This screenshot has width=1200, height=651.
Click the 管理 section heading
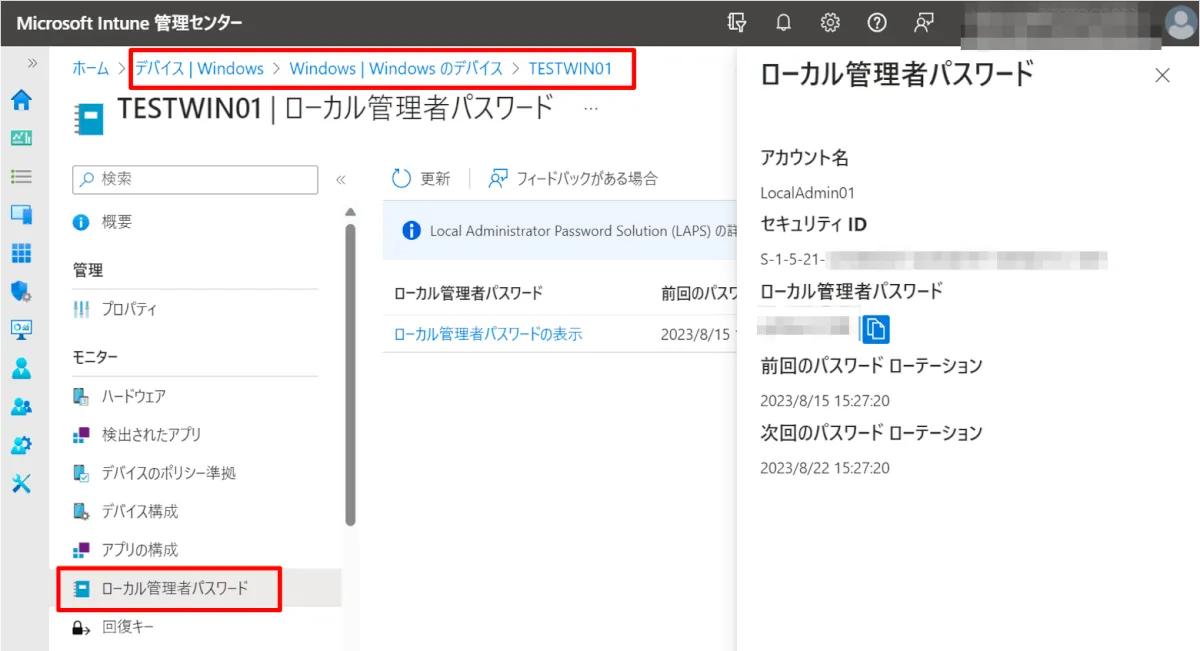pyautogui.click(x=88, y=270)
